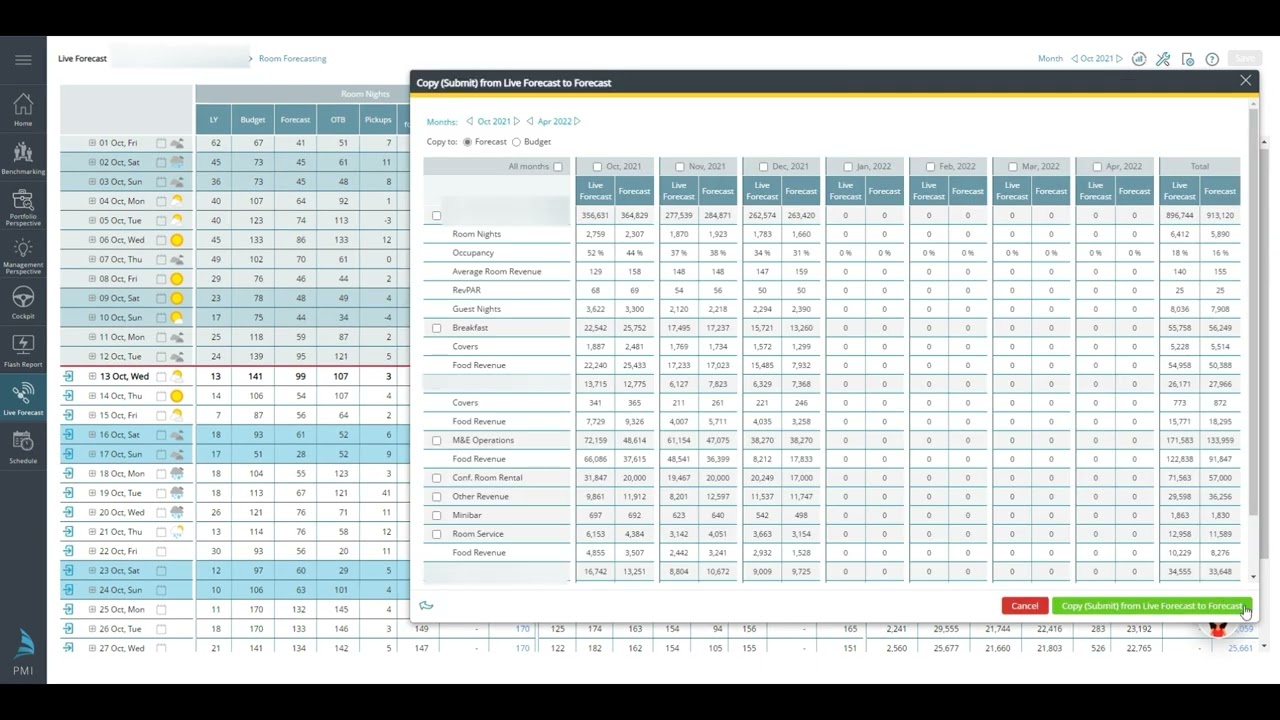1280x720 pixels.
Task: Expand the 13 Oct, Wed row
Action: tap(92, 377)
